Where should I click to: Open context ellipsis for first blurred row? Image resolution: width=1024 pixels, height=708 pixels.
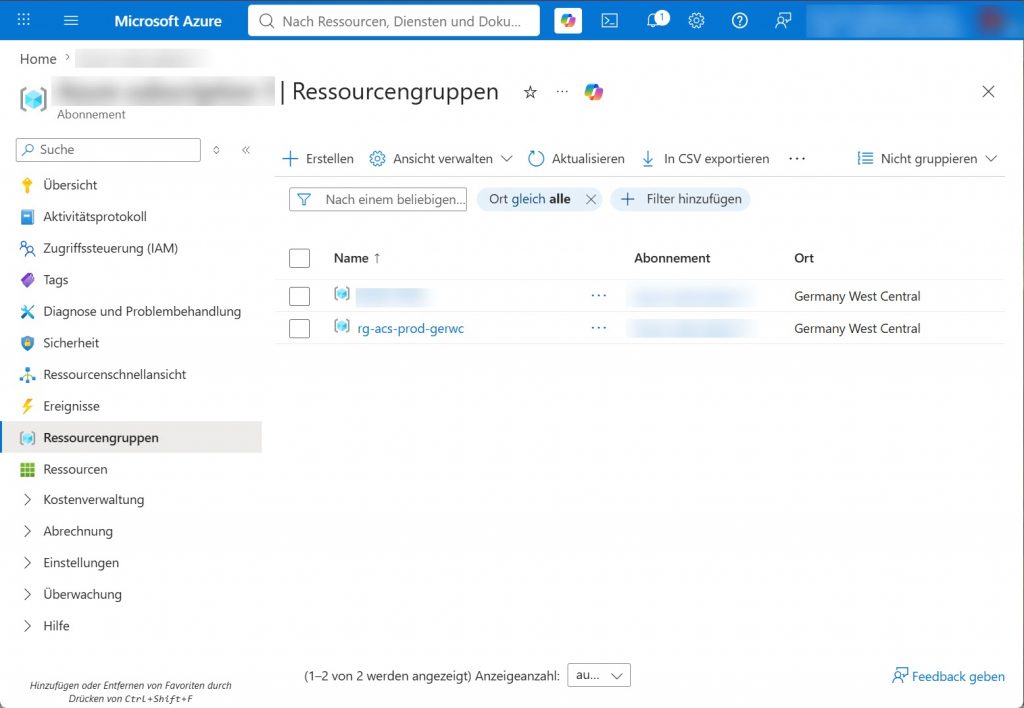tap(598, 296)
